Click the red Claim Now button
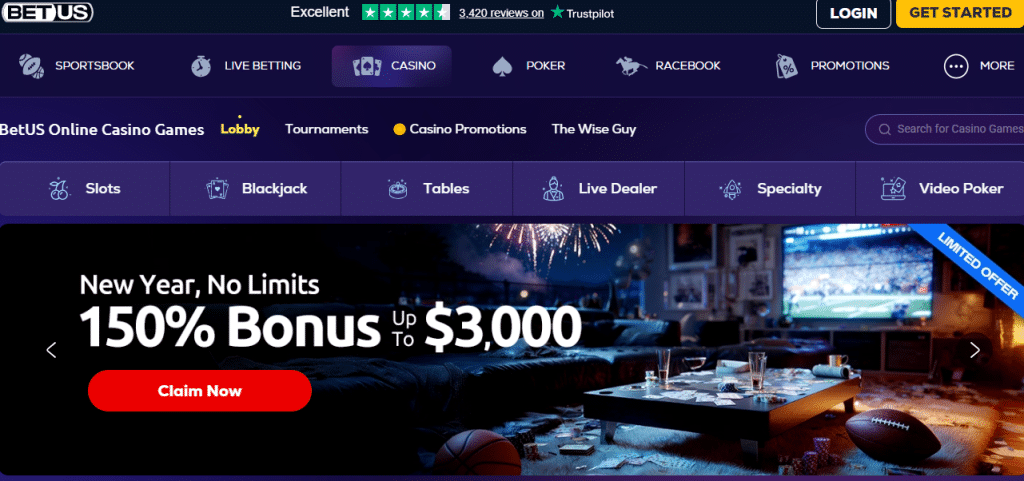 point(200,391)
